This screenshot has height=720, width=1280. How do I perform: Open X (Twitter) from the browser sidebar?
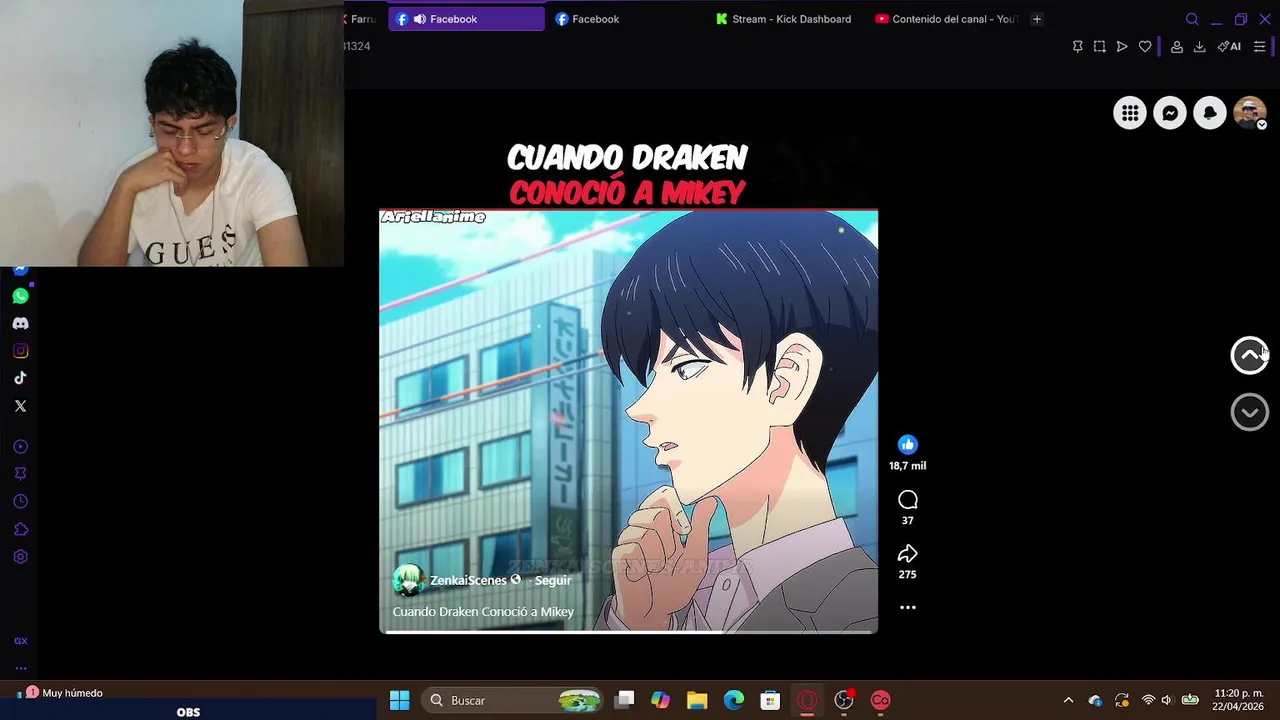(20, 406)
